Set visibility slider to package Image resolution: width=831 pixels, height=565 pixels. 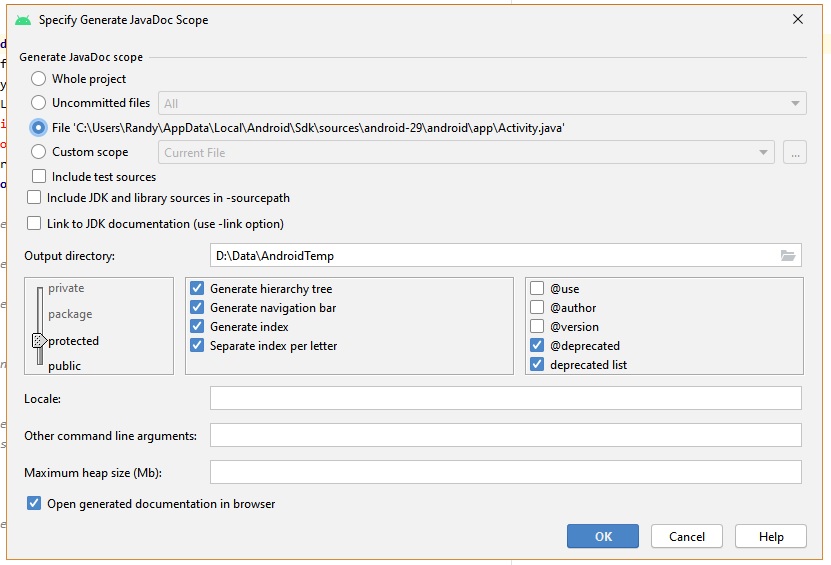pyautogui.click(x=70, y=314)
